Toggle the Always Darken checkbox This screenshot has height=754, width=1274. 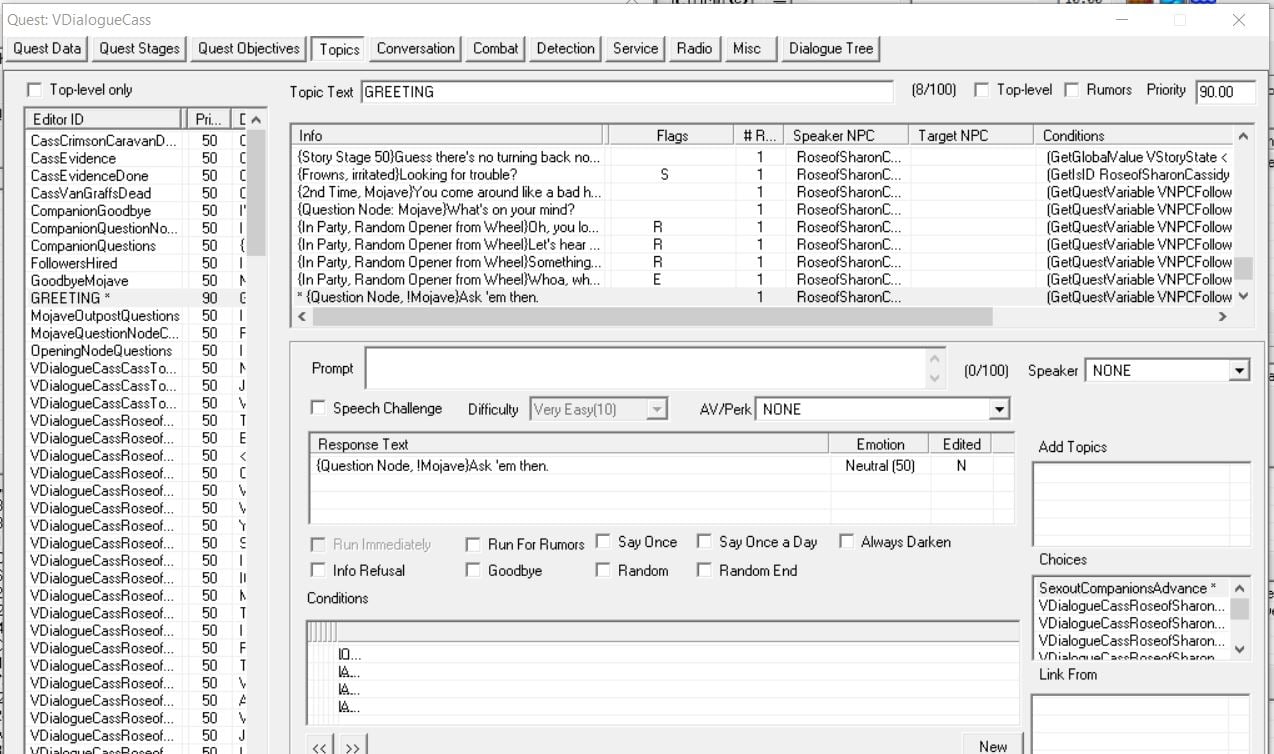pos(846,542)
